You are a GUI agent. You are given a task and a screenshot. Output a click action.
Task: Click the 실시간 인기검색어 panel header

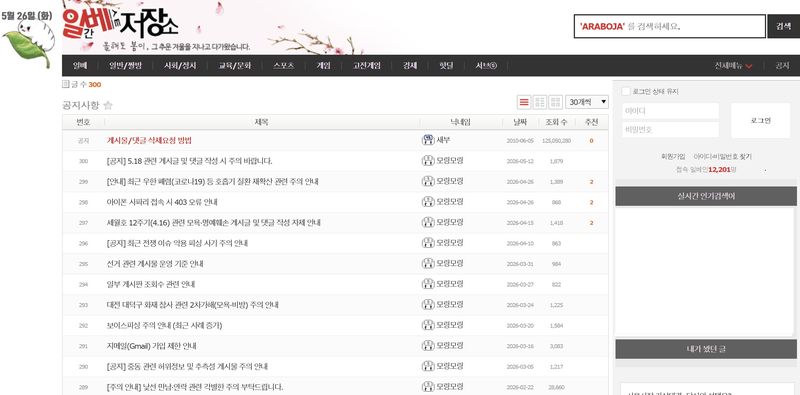point(706,196)
